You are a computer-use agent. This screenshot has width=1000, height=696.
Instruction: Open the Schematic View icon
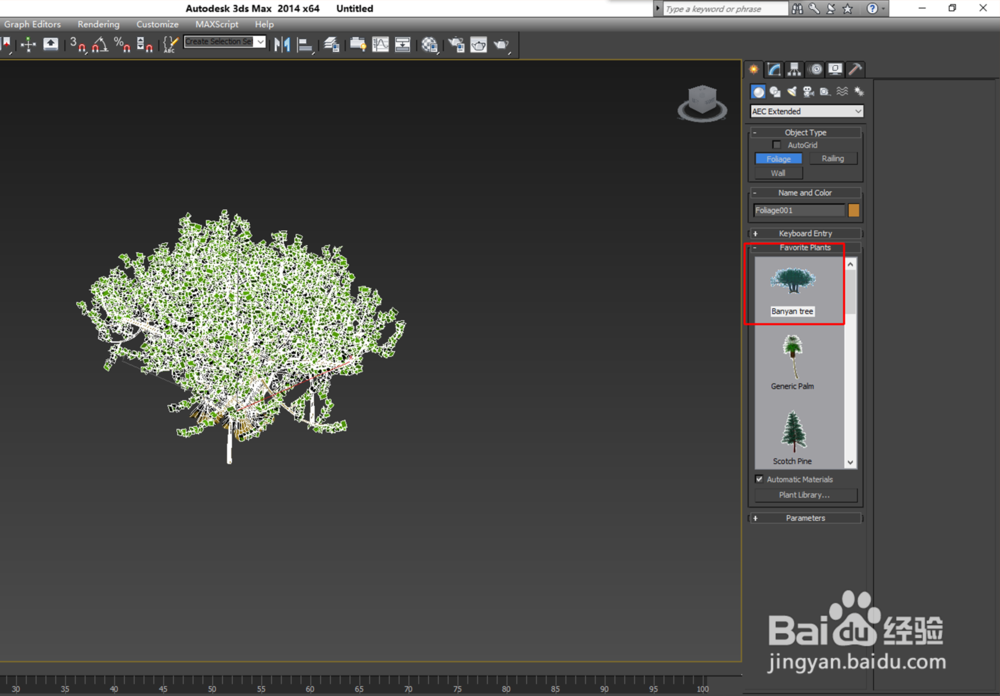[402, 44]
